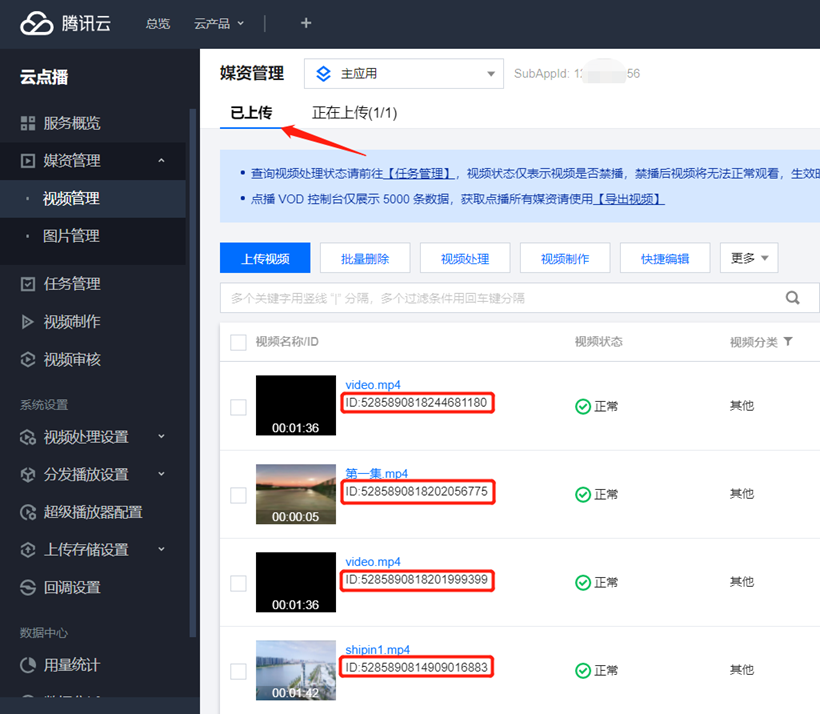820x714 pixels.
Task: Open the 服务概览 overview page
Action: [x=73, y=123]
